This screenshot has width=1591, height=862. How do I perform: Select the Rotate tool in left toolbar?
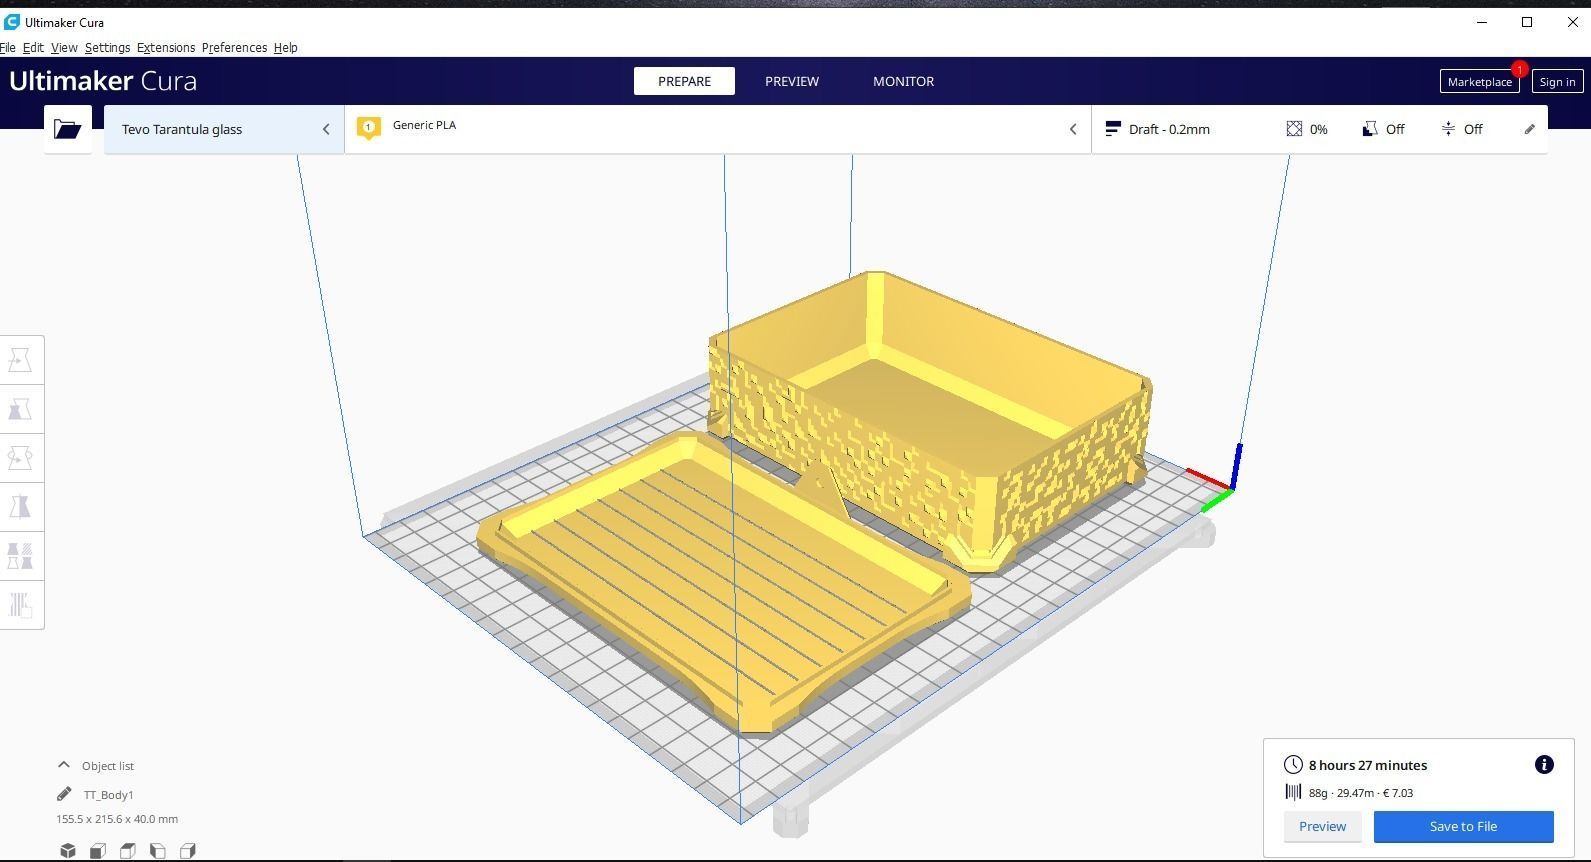[20, 458]
